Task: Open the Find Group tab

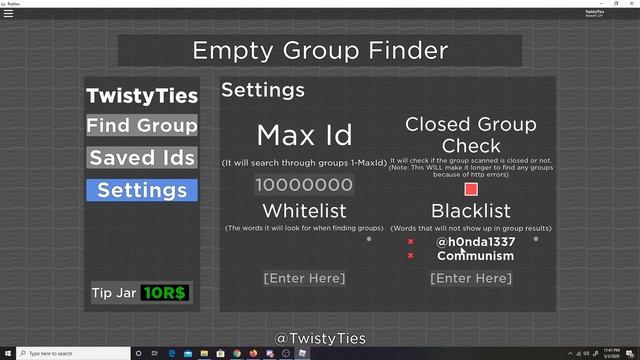Action: click(x=142, y=125)
